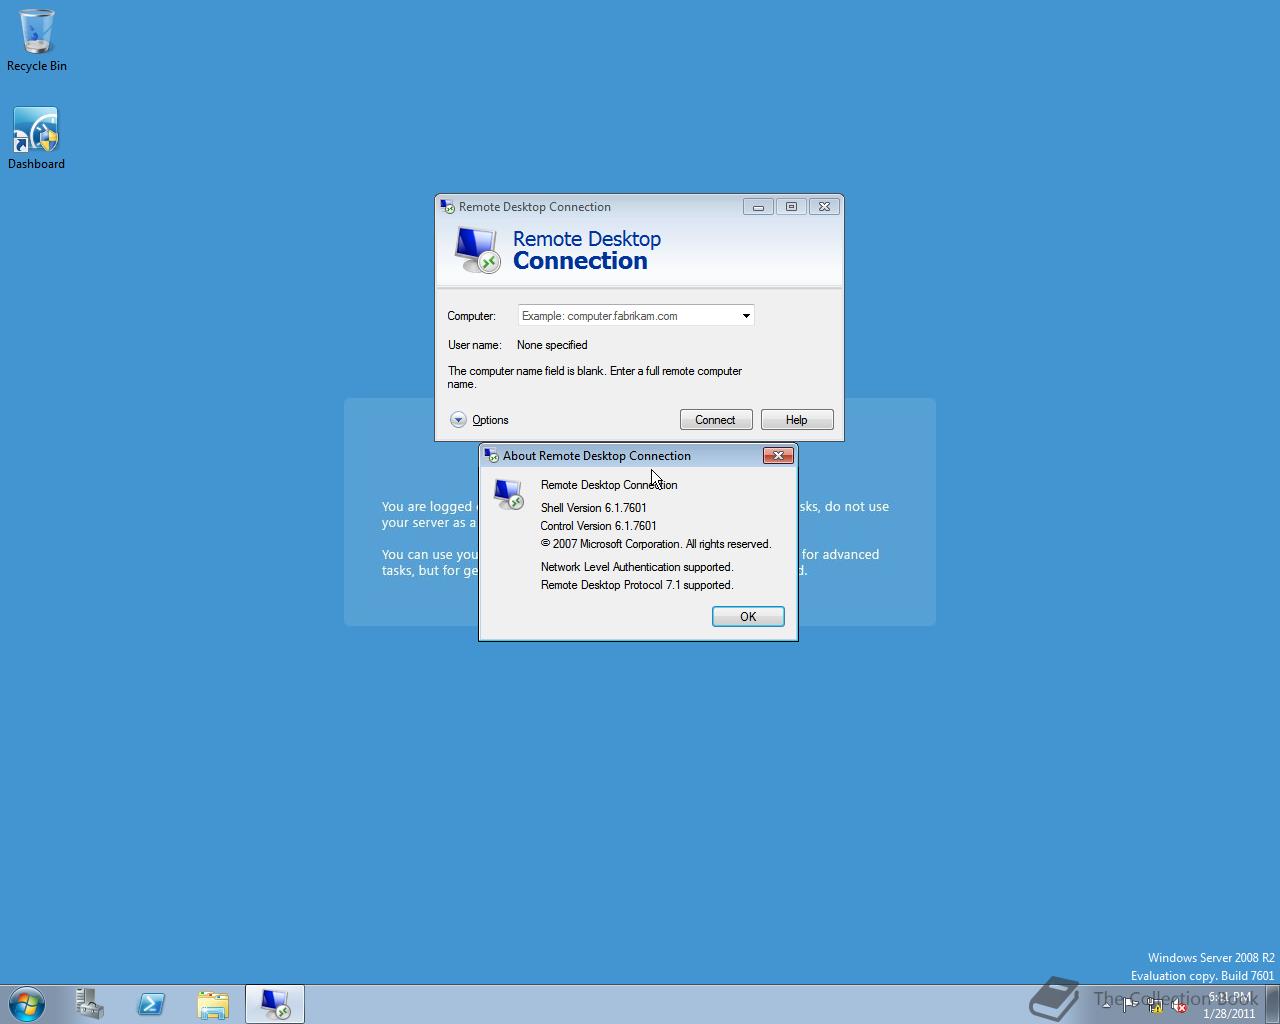Click the 'Computer:' field label
1280x1024 pixels.
[472, 316]
